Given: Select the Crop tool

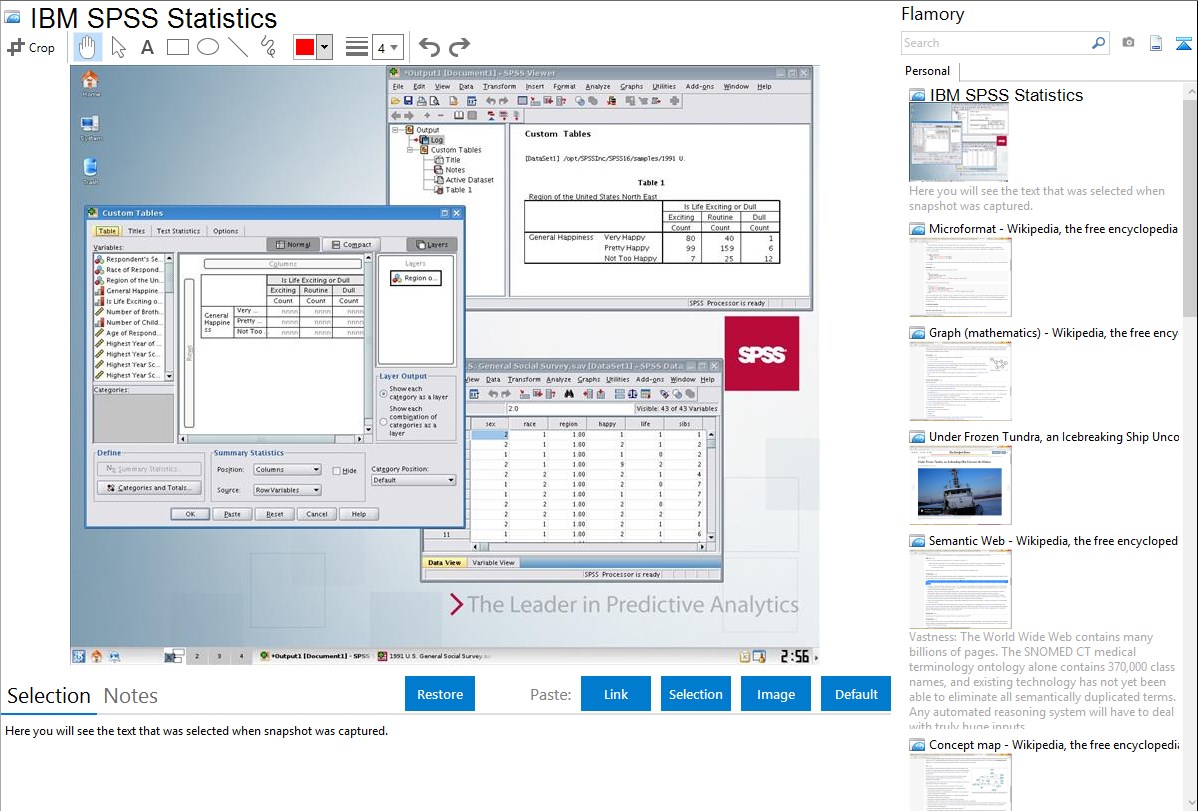Looking at the screenshot, I should pyautogui.click(x=31, y=47).
